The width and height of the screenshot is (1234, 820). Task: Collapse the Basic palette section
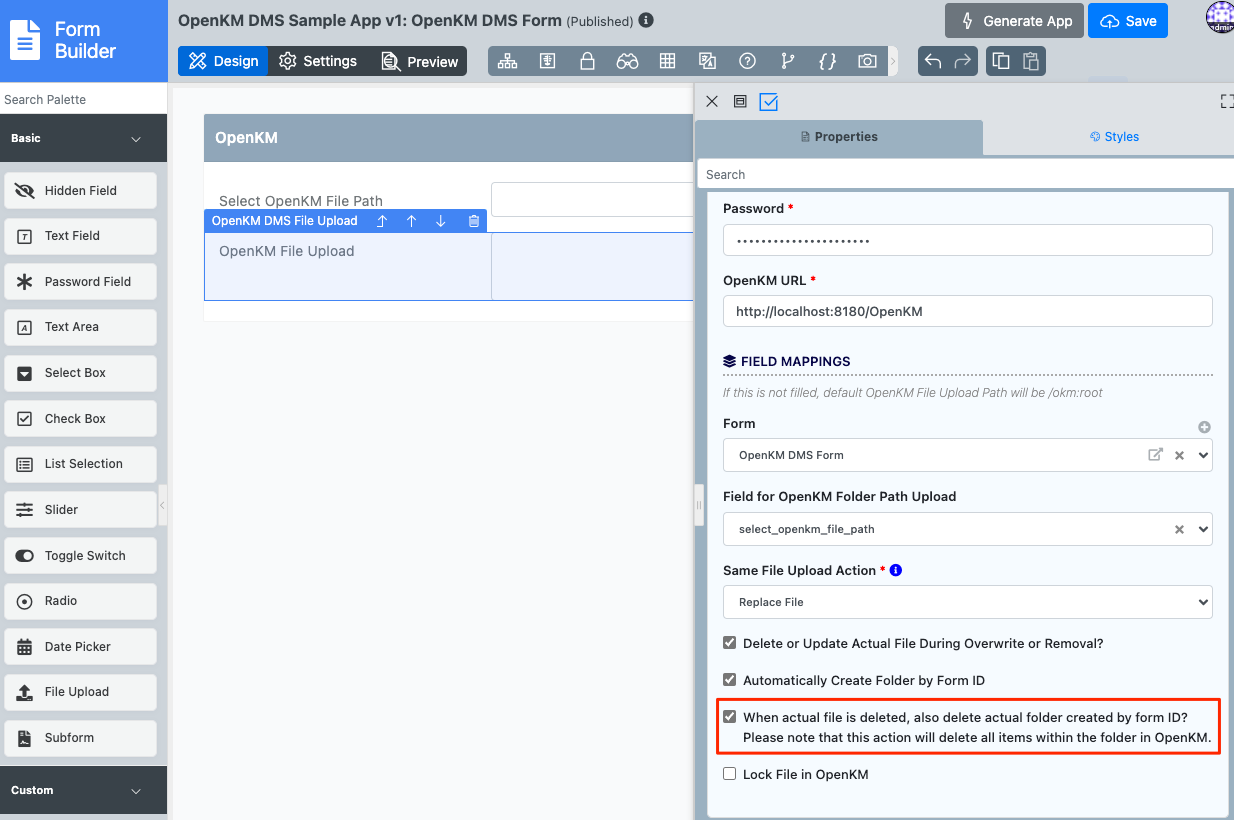[136, 139]
